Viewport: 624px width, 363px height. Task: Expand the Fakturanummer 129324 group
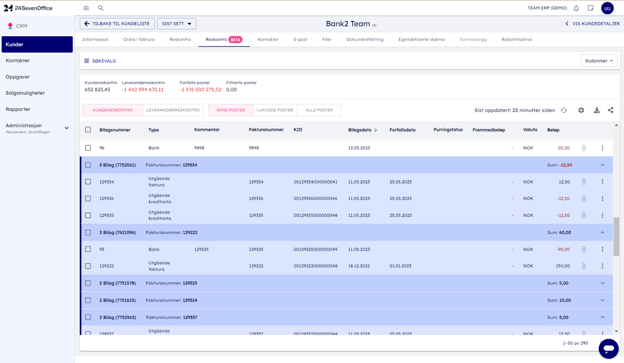click(x=602, y=300)
